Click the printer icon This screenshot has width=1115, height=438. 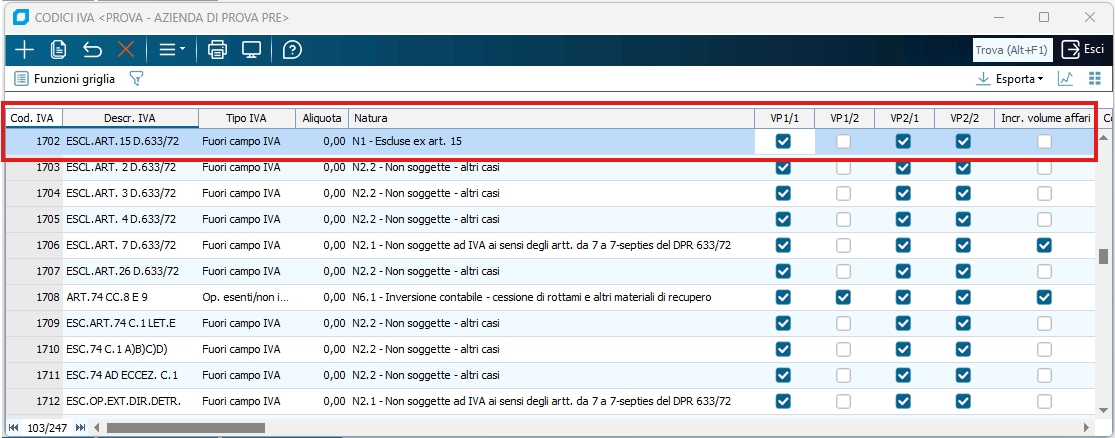pyautogui.click(x=218, y=50)
